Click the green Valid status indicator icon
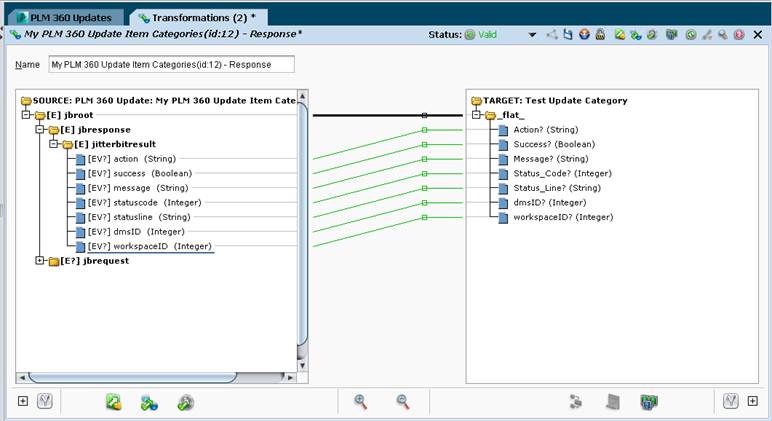This screenshot has height=421, width=772. coord(470,34)
